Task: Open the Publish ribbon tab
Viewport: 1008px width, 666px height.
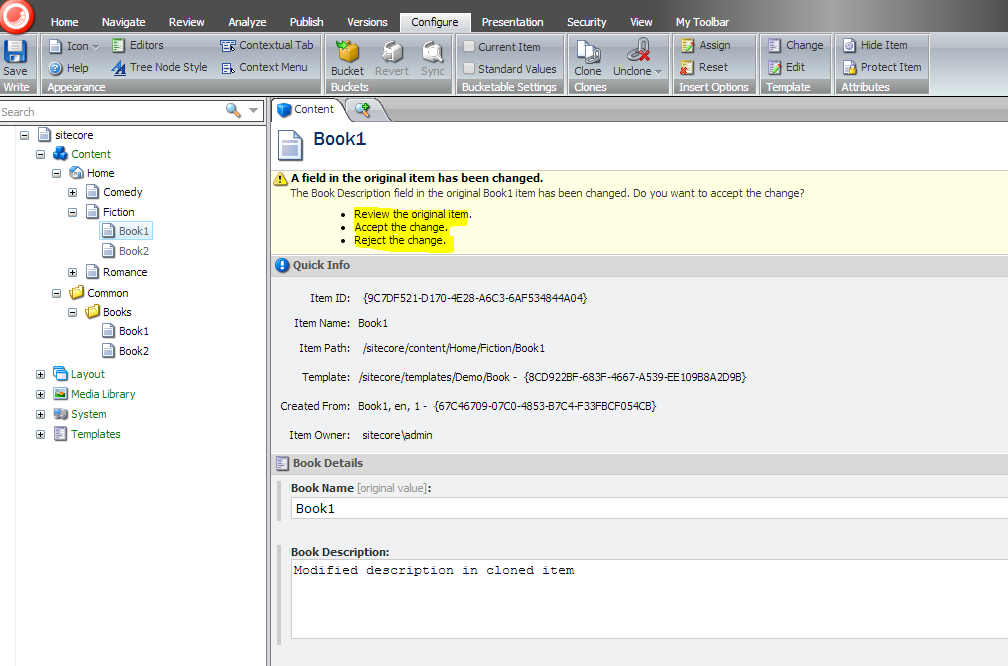Action: [x=307, y=22]
